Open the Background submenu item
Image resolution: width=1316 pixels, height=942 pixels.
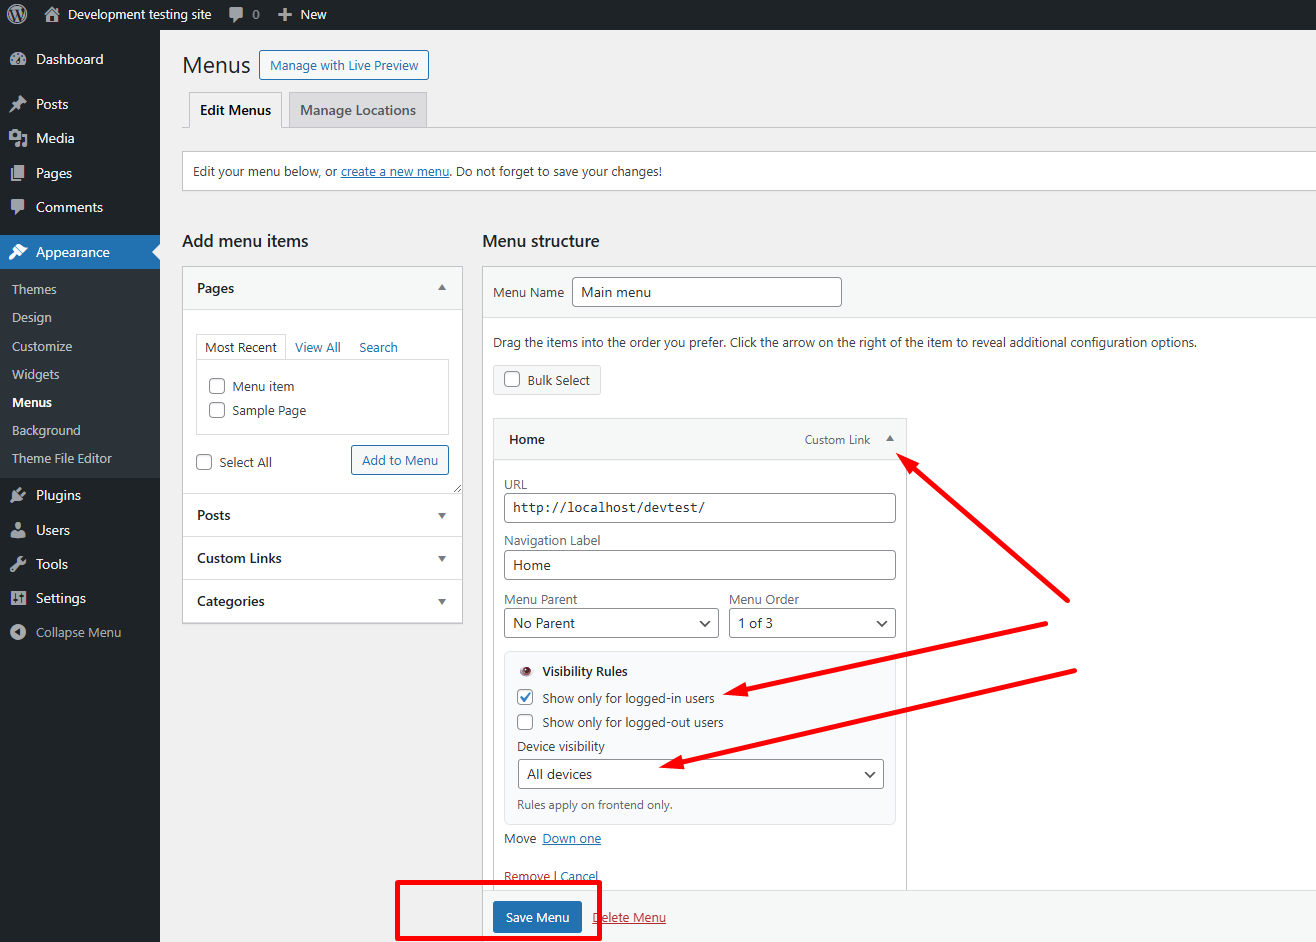(46, 430)
